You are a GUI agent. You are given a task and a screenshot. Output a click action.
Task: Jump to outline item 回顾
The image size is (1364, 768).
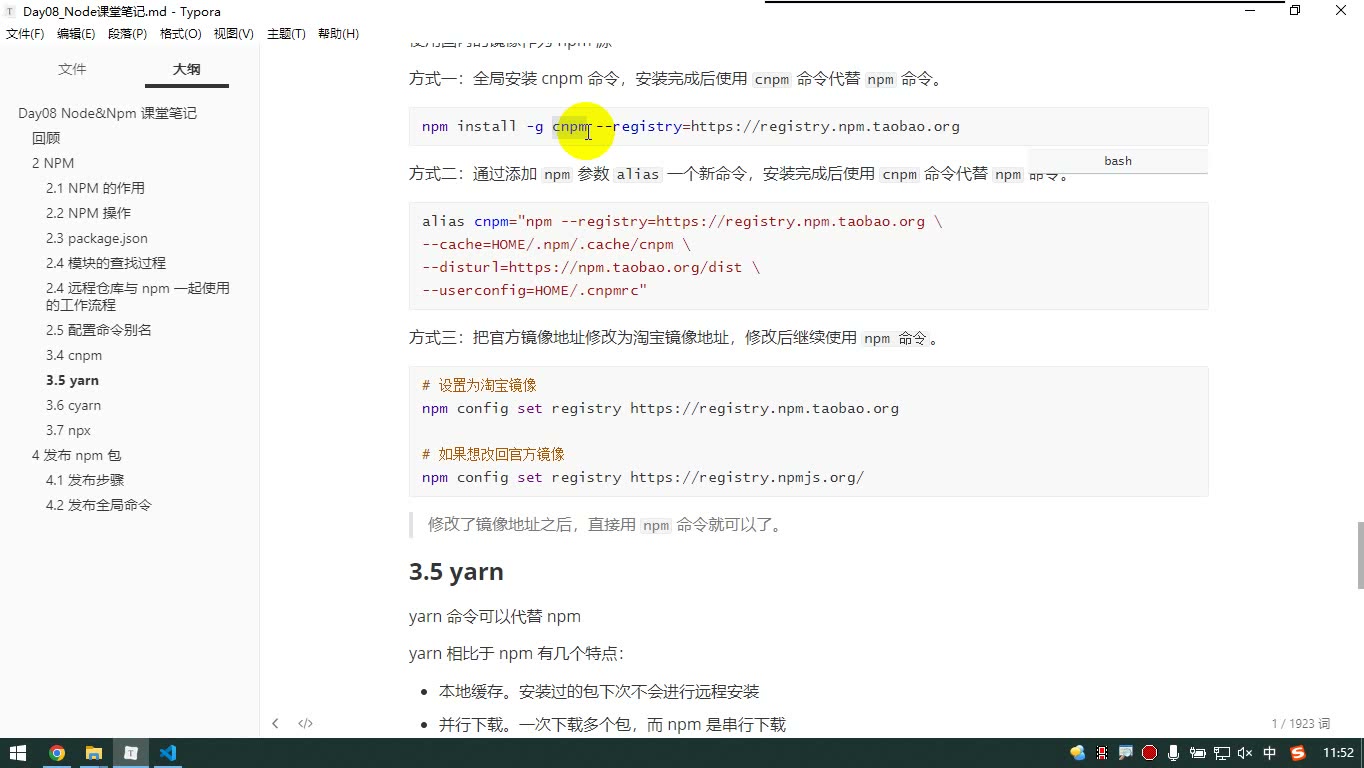(46, 138)
